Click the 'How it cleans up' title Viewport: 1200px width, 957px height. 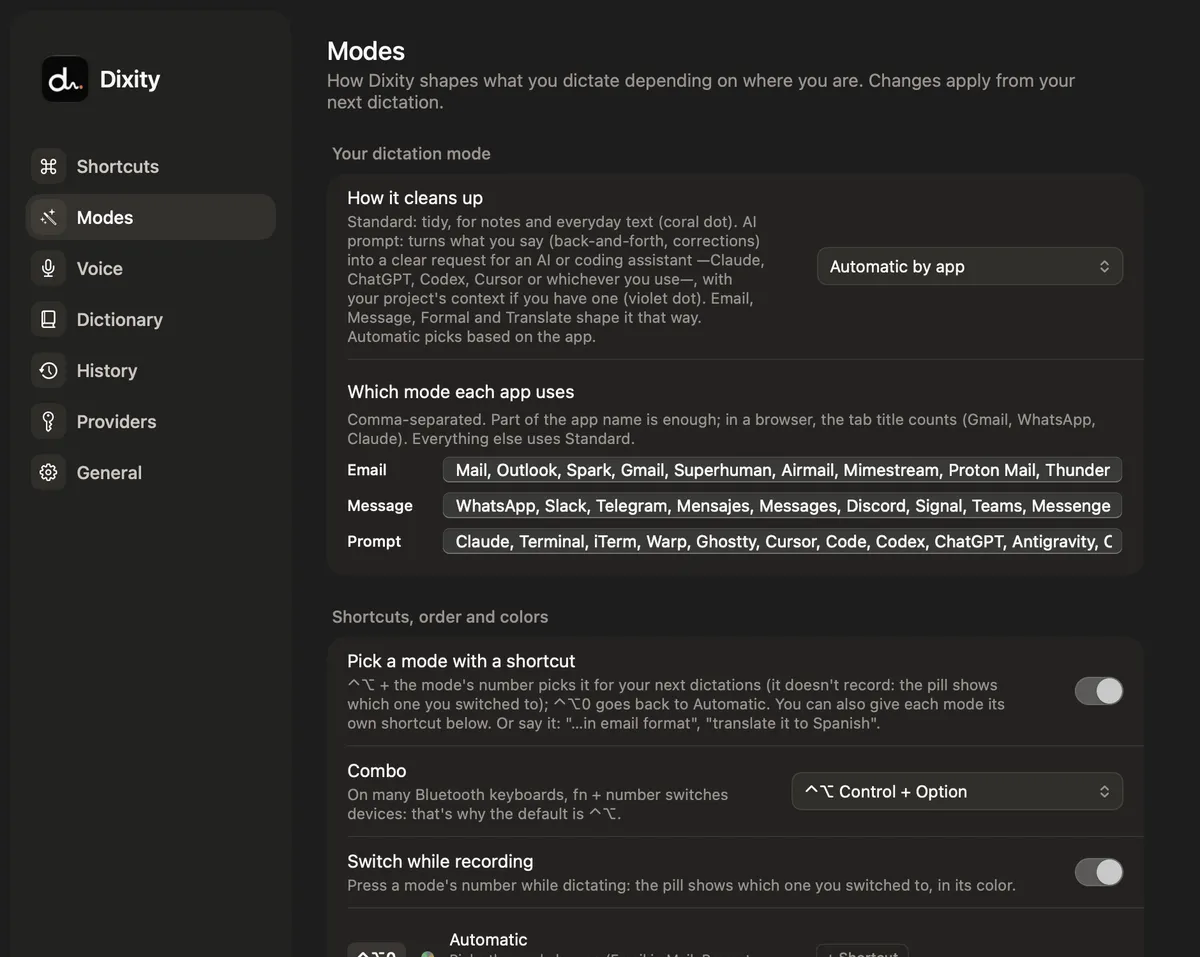415,198
